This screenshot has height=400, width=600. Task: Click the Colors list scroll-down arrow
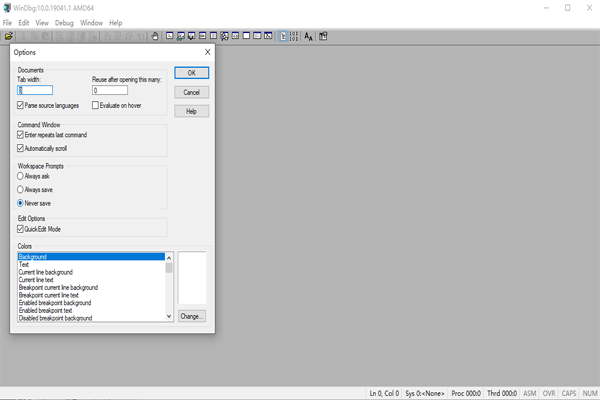pyautogui.click(x=169, y=316)
